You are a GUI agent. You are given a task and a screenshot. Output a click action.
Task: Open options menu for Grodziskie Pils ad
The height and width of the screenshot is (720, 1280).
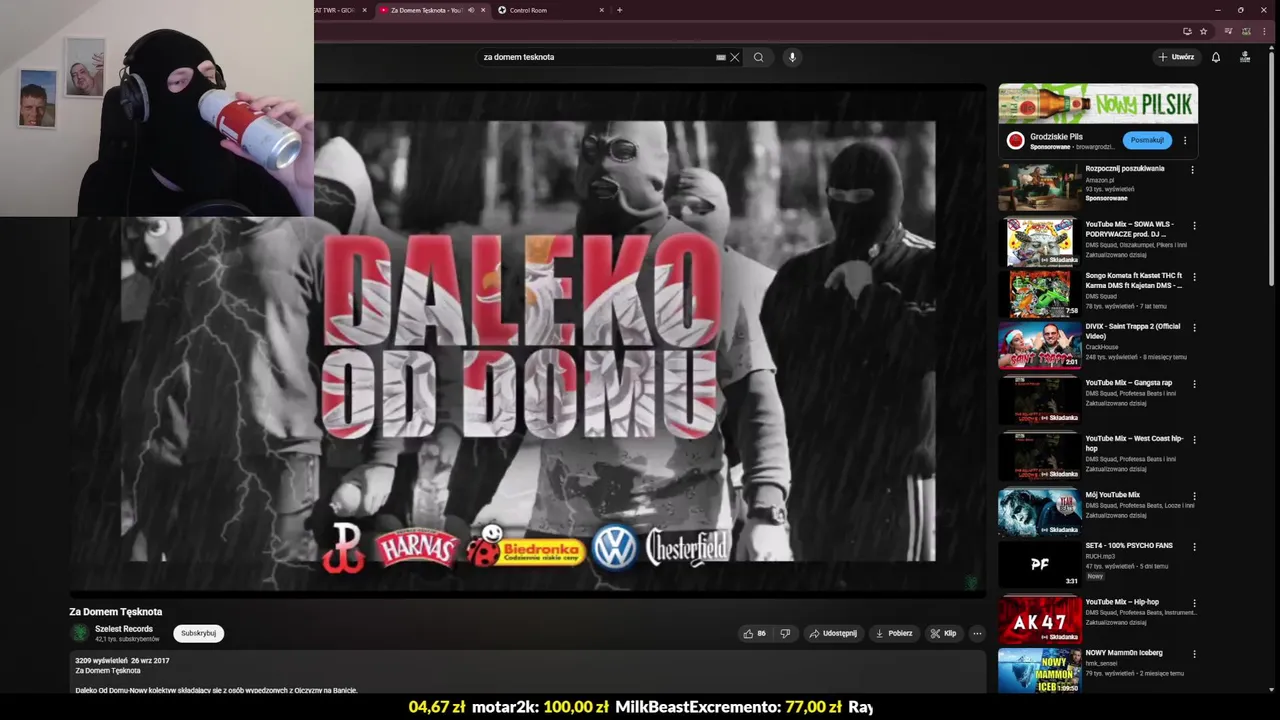click(x=1185, y=141)
